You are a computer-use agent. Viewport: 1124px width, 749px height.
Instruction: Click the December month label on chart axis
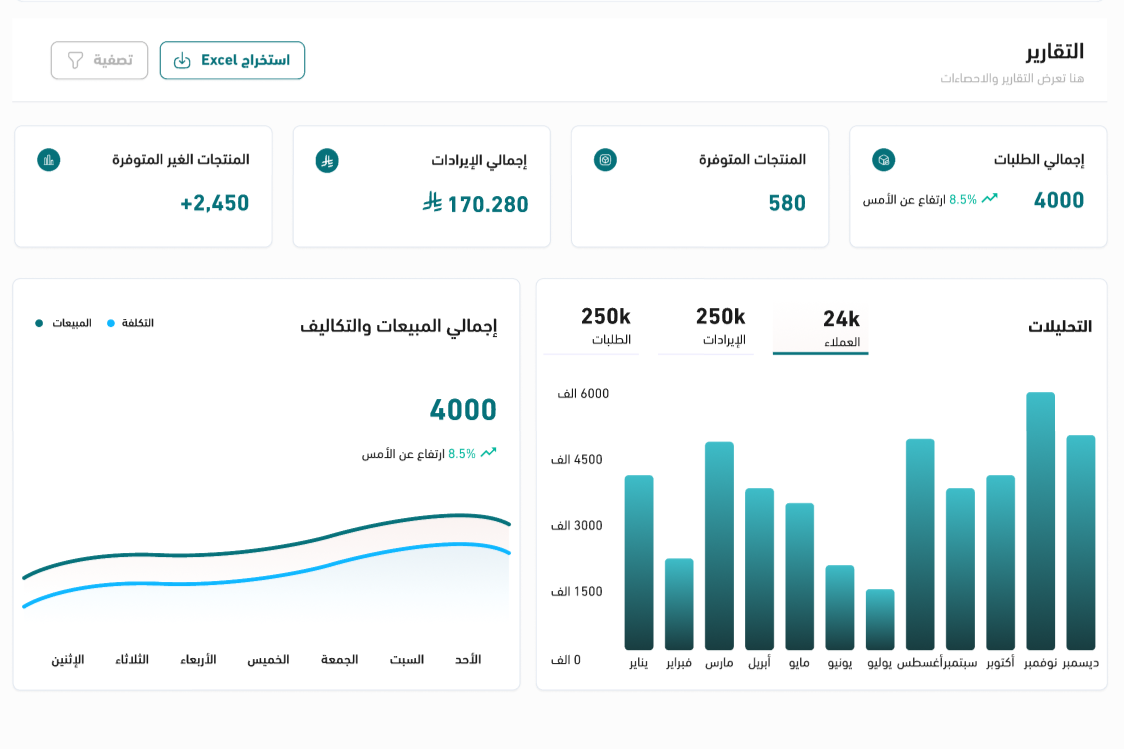coord(1080,663)
